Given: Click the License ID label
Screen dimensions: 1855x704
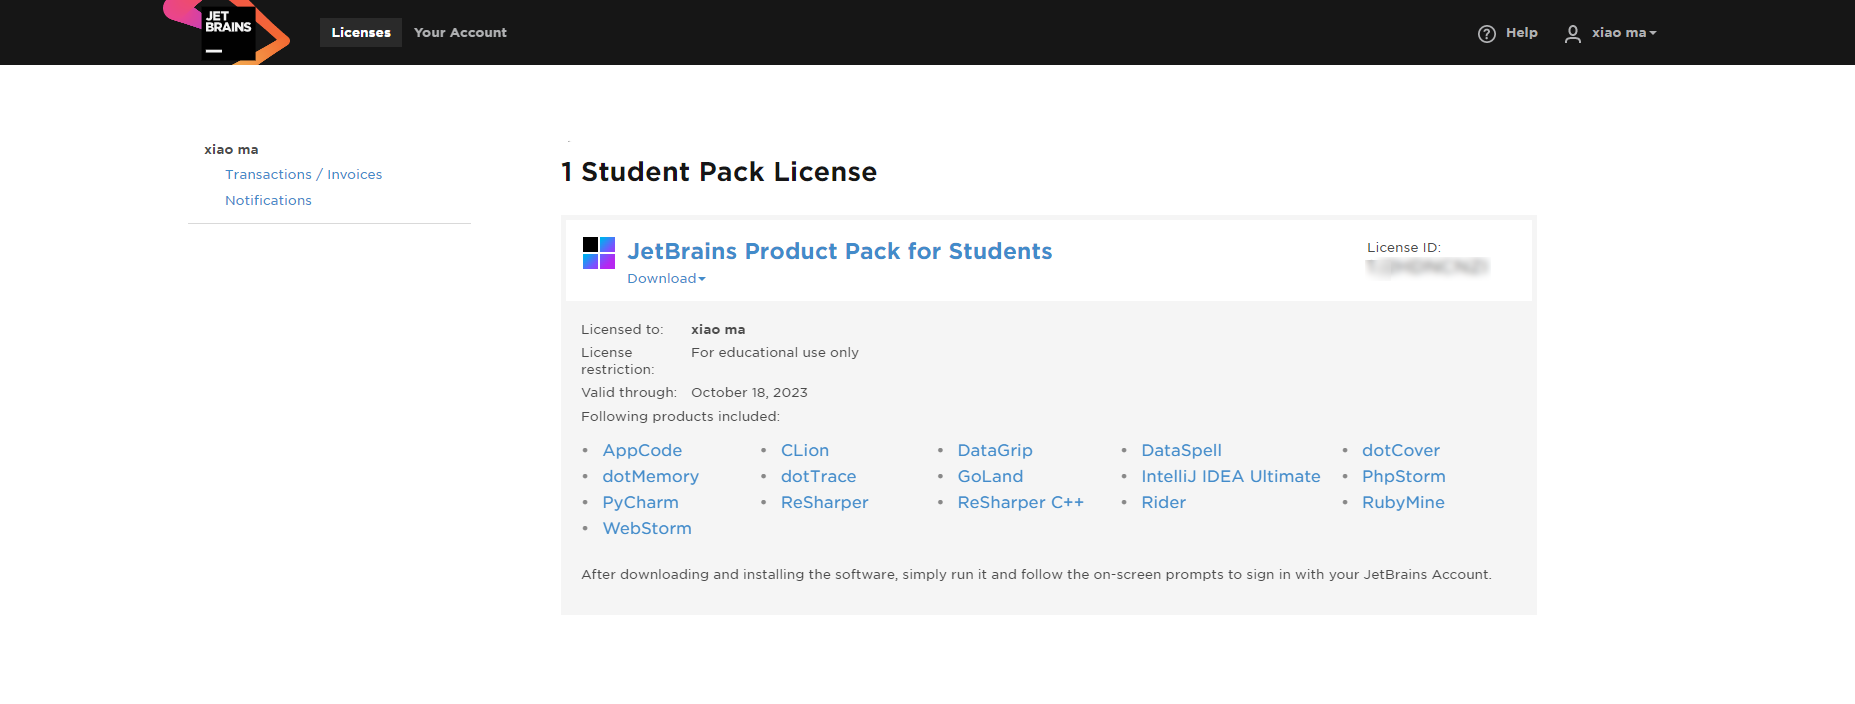Looking at the screenshot, I should [x=1404, y=247].
